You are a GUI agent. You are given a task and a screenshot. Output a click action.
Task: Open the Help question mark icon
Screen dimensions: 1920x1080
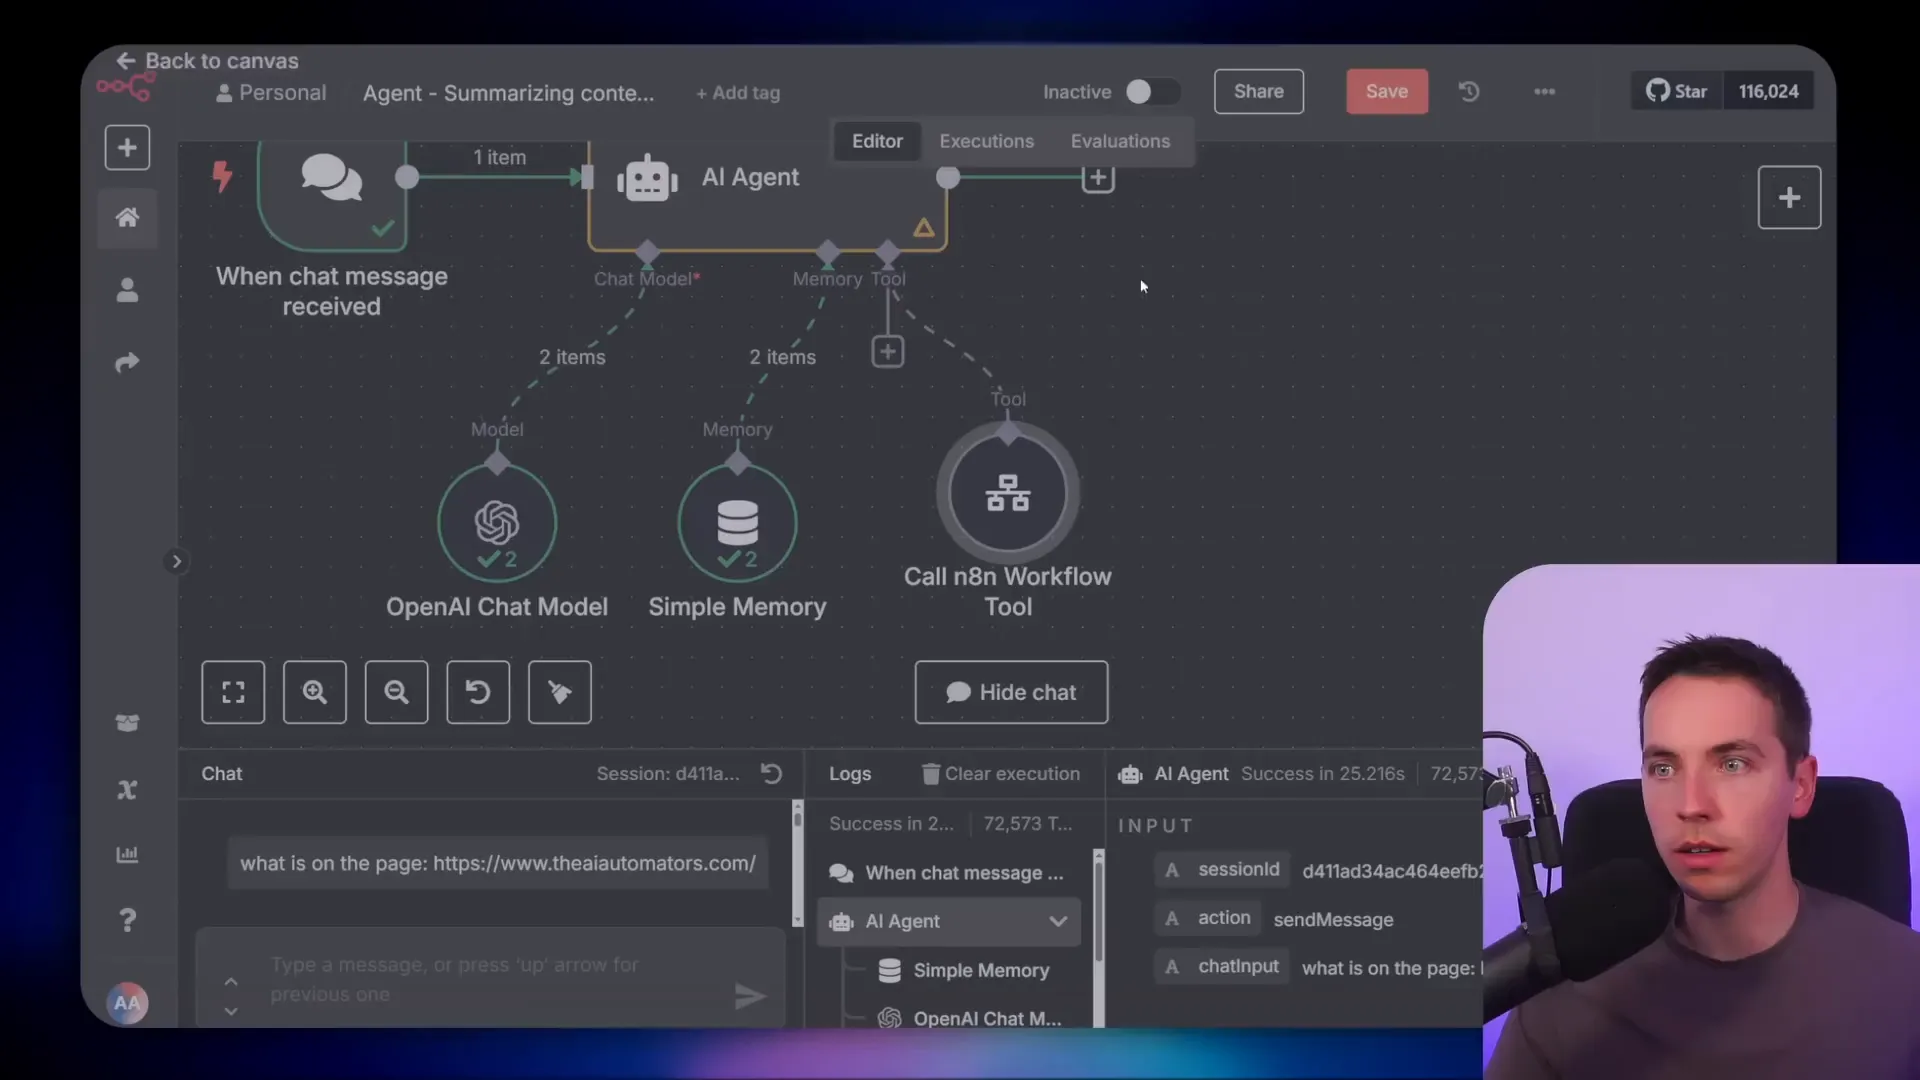pyautogui.click(x=127, y=920)
